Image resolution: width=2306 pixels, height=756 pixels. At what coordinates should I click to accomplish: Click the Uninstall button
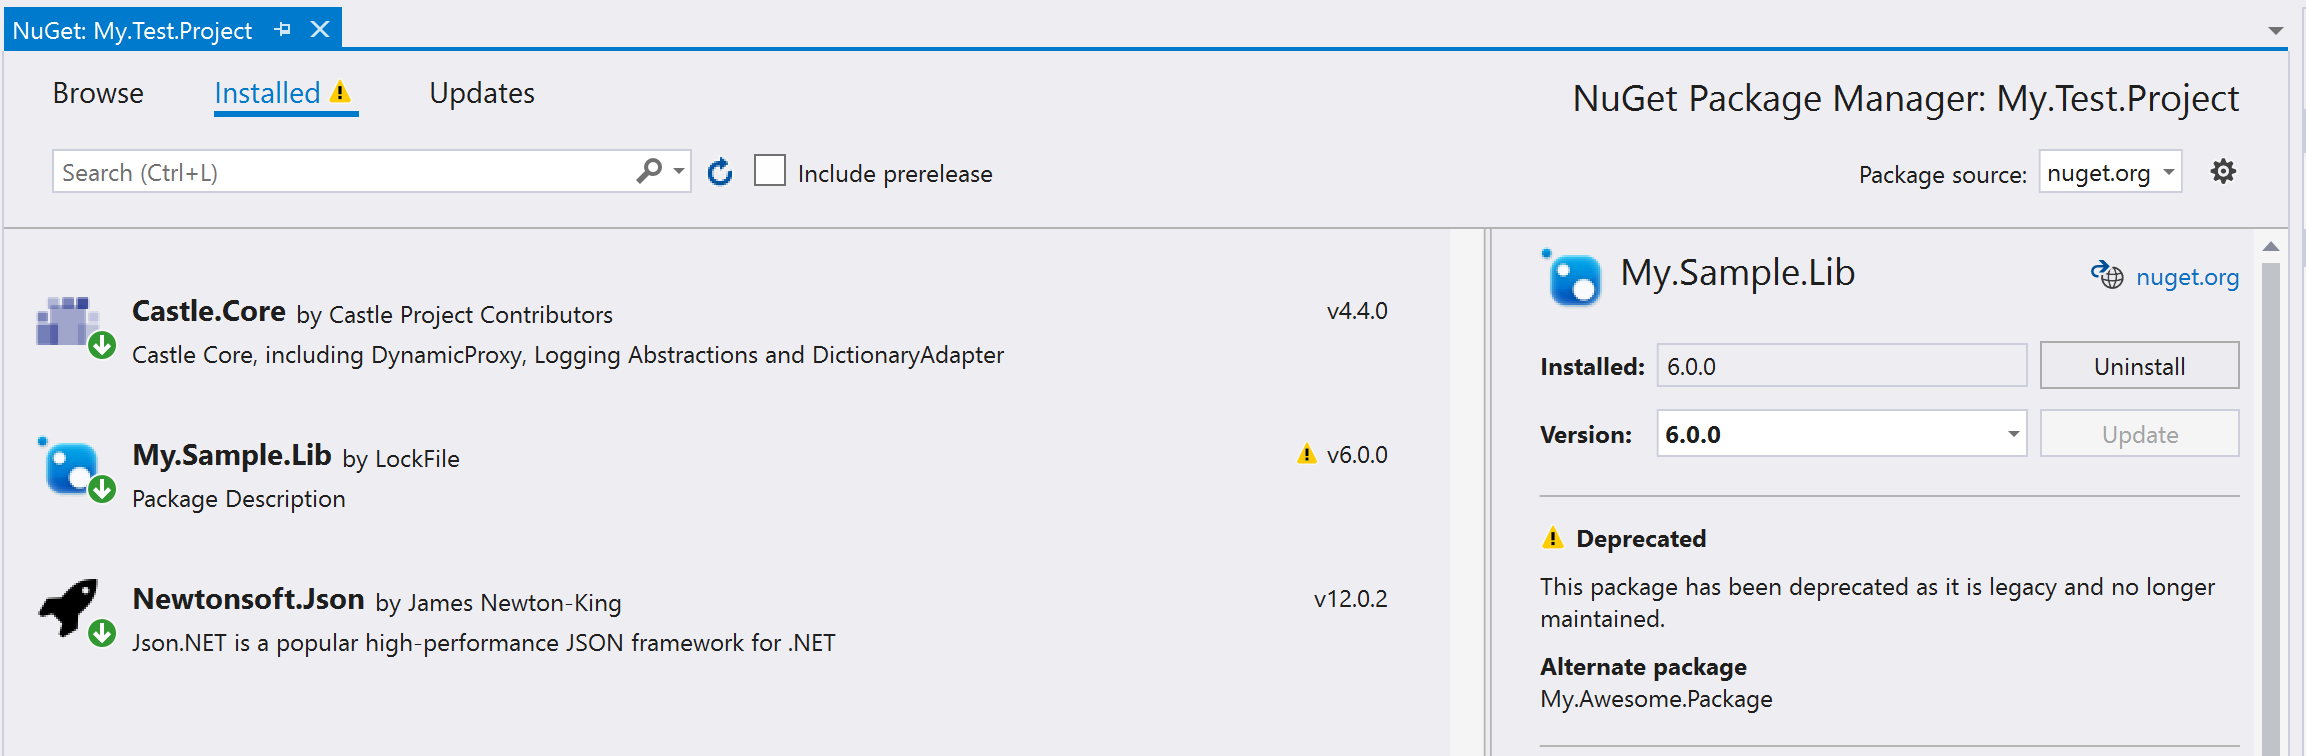click(x=2139, y=366)
